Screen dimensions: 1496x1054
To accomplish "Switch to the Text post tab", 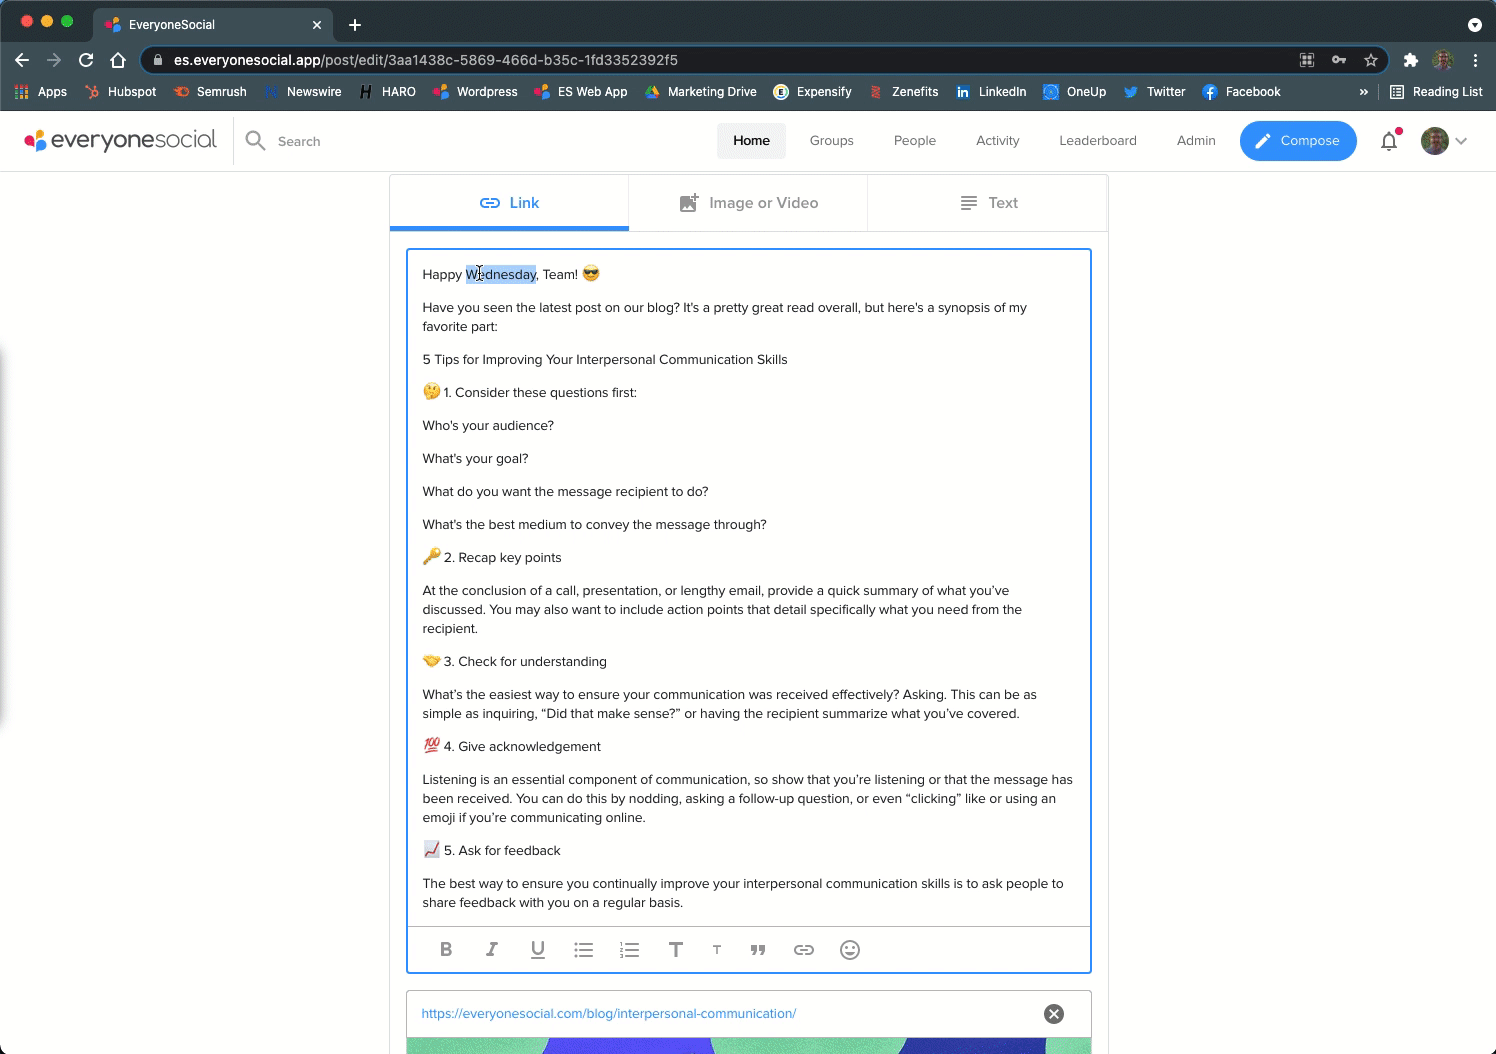I will click(x=988, y=203).
